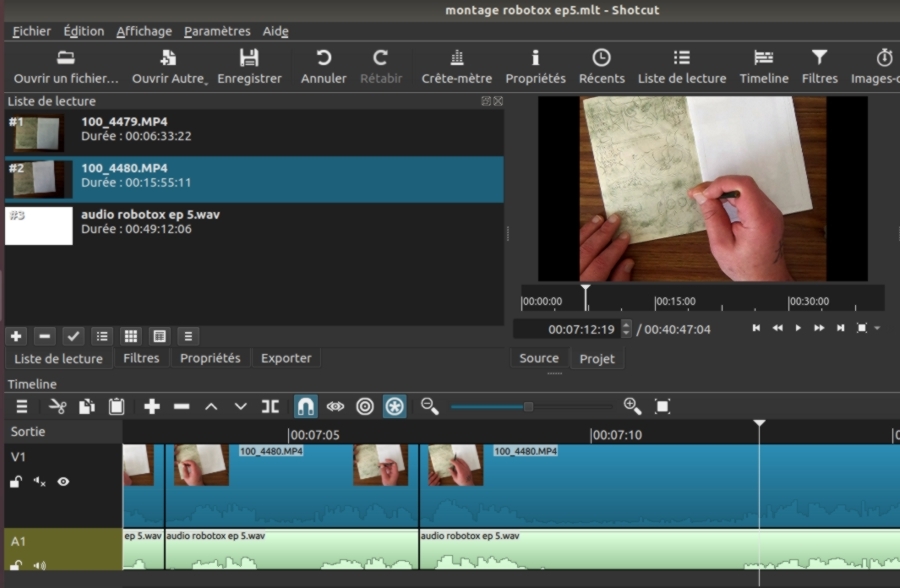Expand the player zoom options dropdown
This screenshot has height=588, width=900.
pyautogui.click(x=877, y=328)
